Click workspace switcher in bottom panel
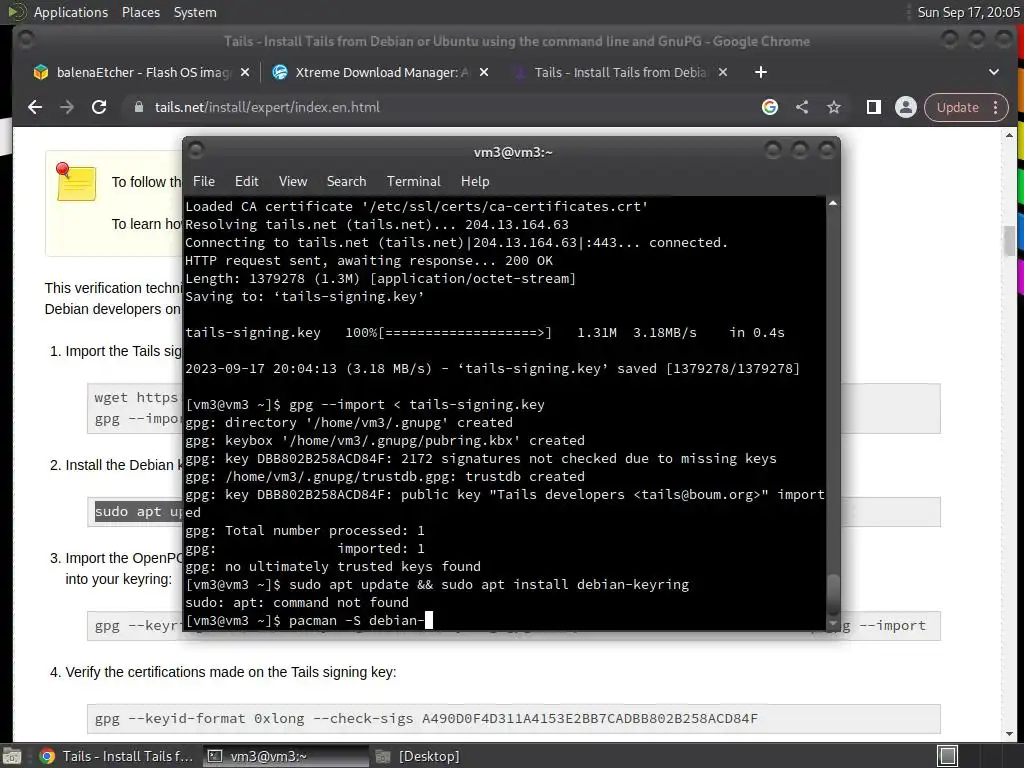 [x=948, y=756]
